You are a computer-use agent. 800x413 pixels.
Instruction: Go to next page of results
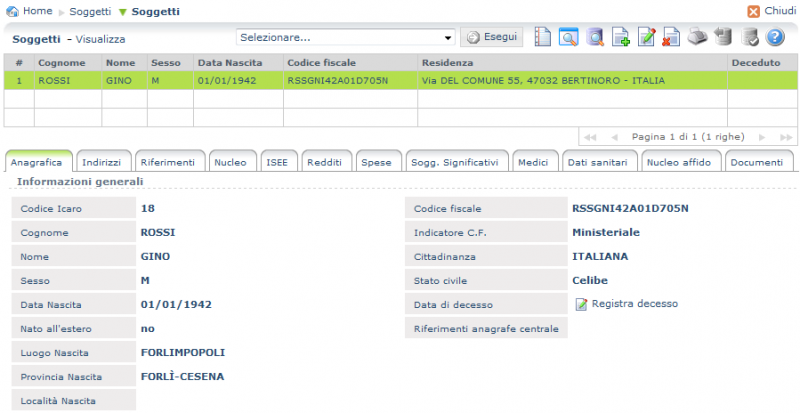tap(762, 137)
